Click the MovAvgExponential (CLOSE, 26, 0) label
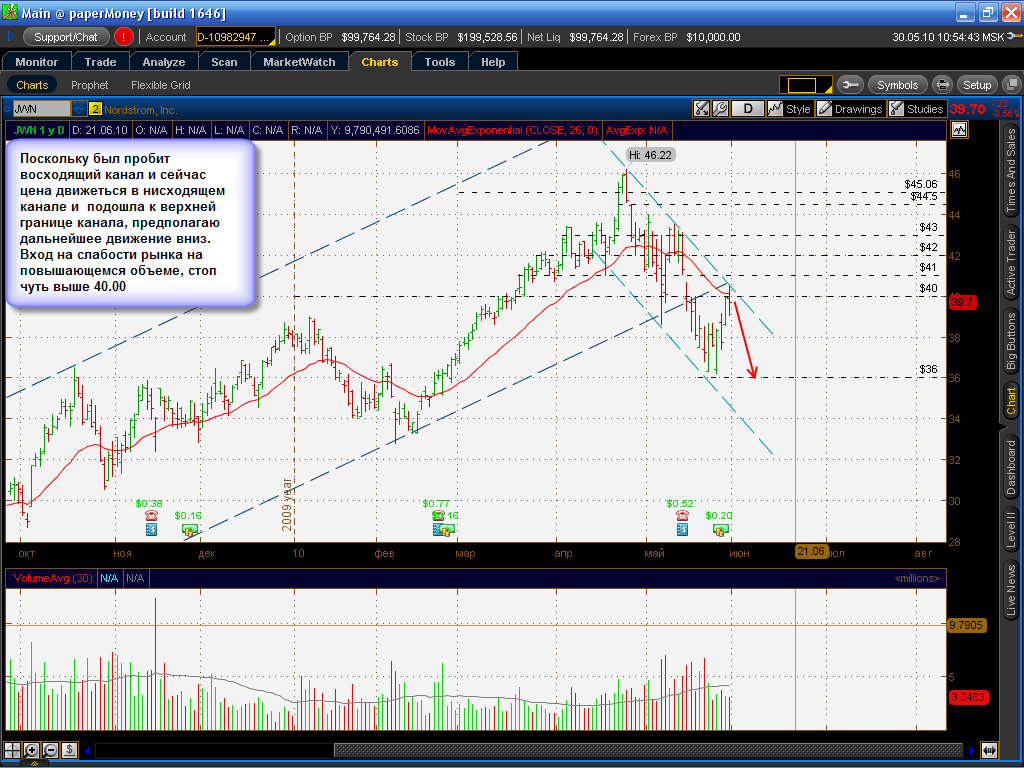The image size is (1024, 768). (512, 130)
